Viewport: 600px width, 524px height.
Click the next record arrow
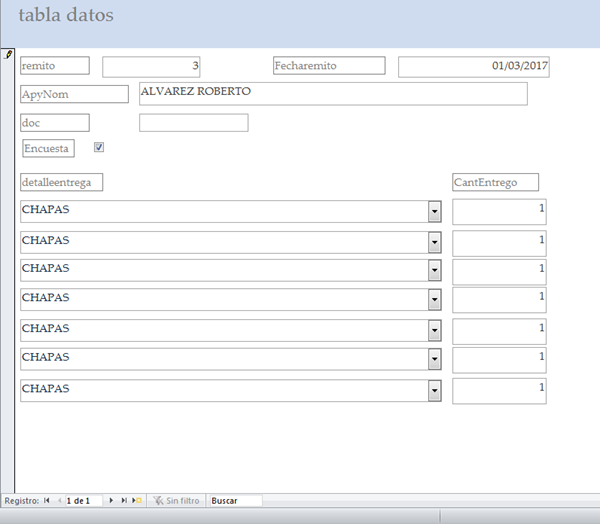coord(111,500)
